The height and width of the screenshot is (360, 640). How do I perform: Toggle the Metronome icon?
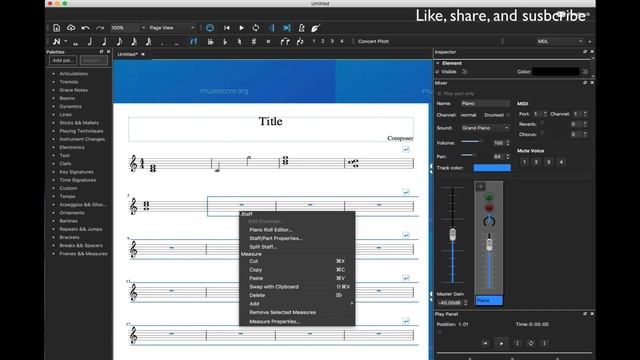click(301, 28)
